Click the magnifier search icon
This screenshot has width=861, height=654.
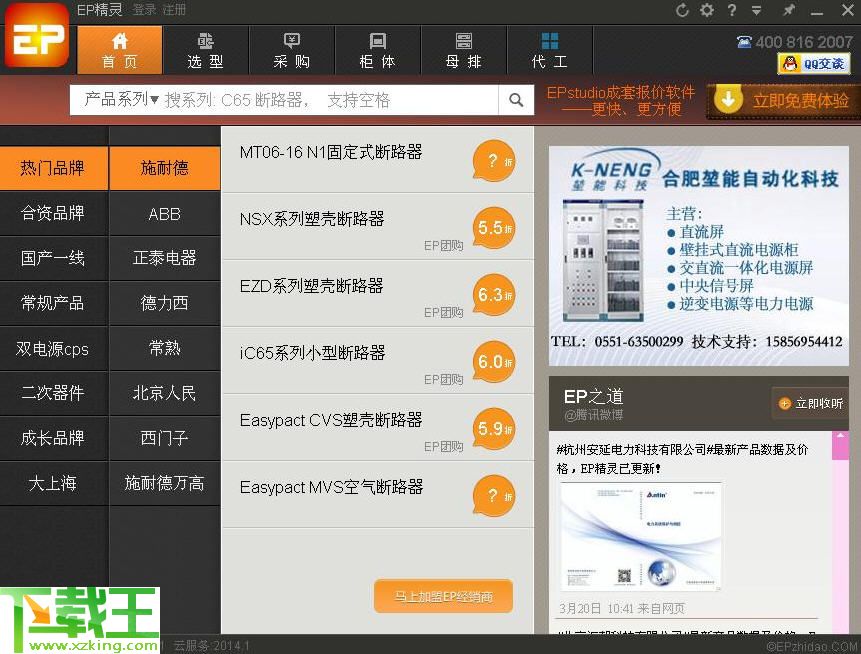(x=516, y=100)
